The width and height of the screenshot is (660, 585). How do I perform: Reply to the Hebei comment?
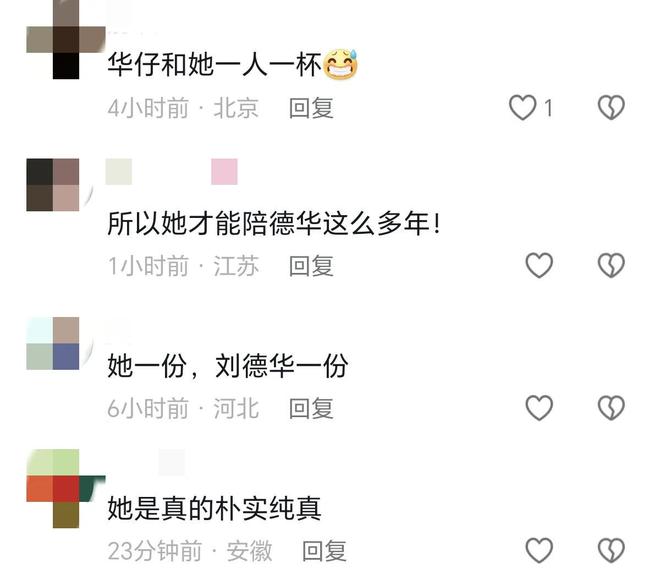click(311, 408)
